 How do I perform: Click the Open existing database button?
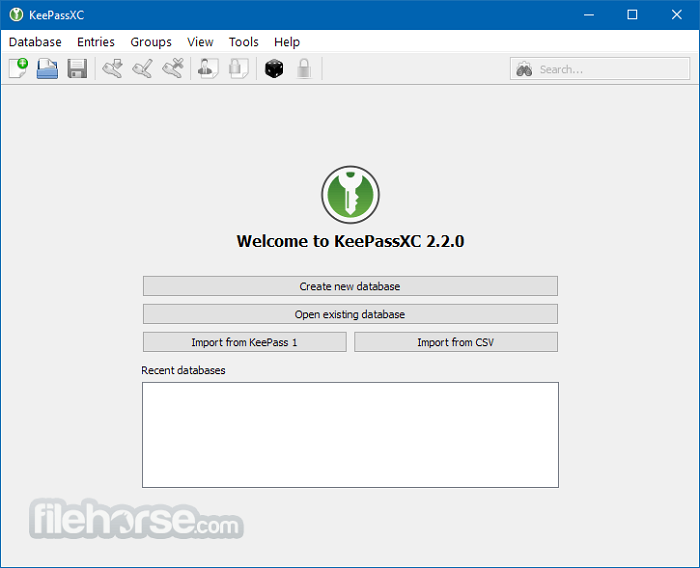click(350, 314)
